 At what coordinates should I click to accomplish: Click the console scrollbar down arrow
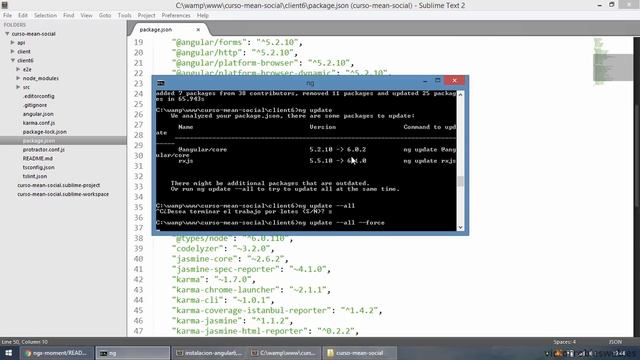(460, 228)
